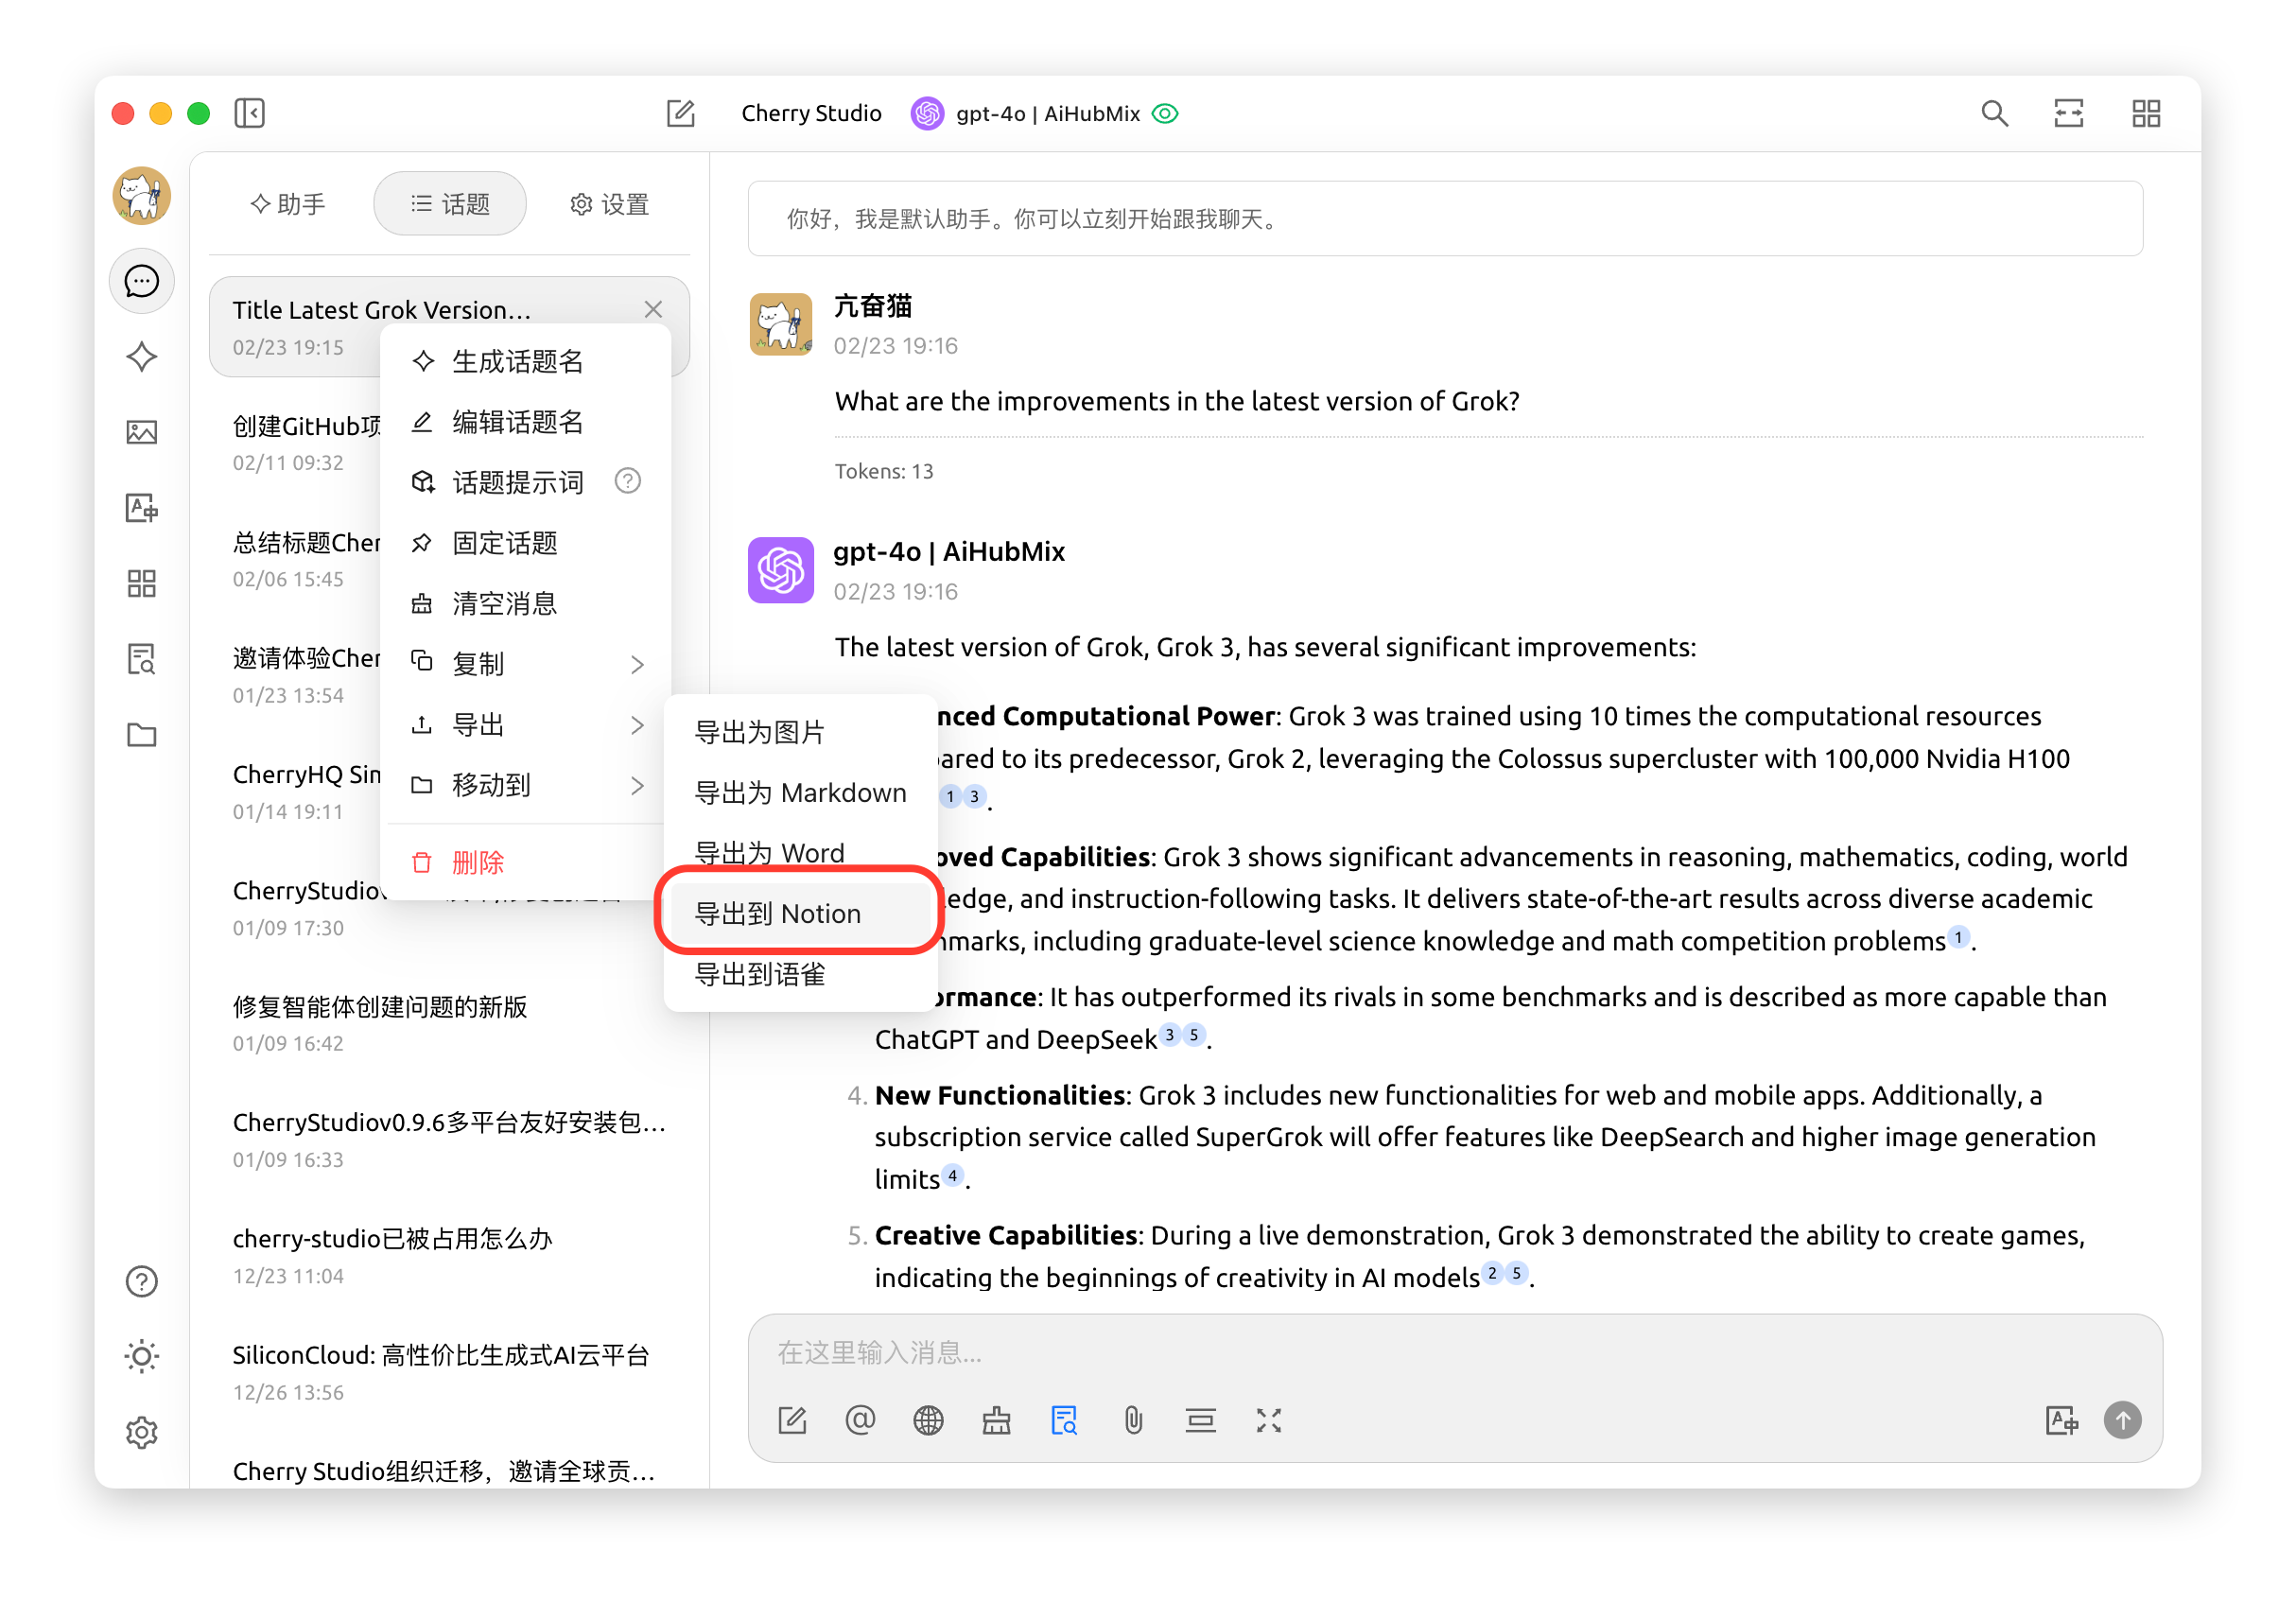
Task: Click the message input field
Action: 1400,1353
